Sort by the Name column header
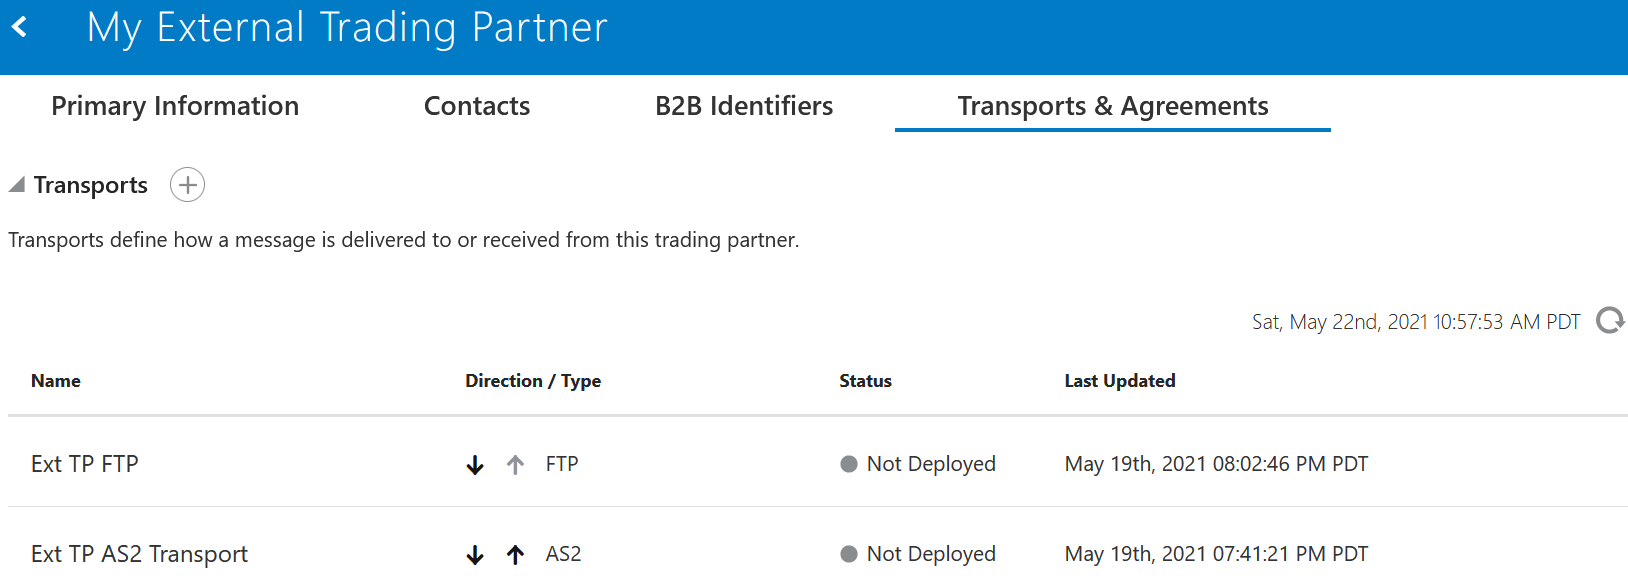 tap(56, 381)
